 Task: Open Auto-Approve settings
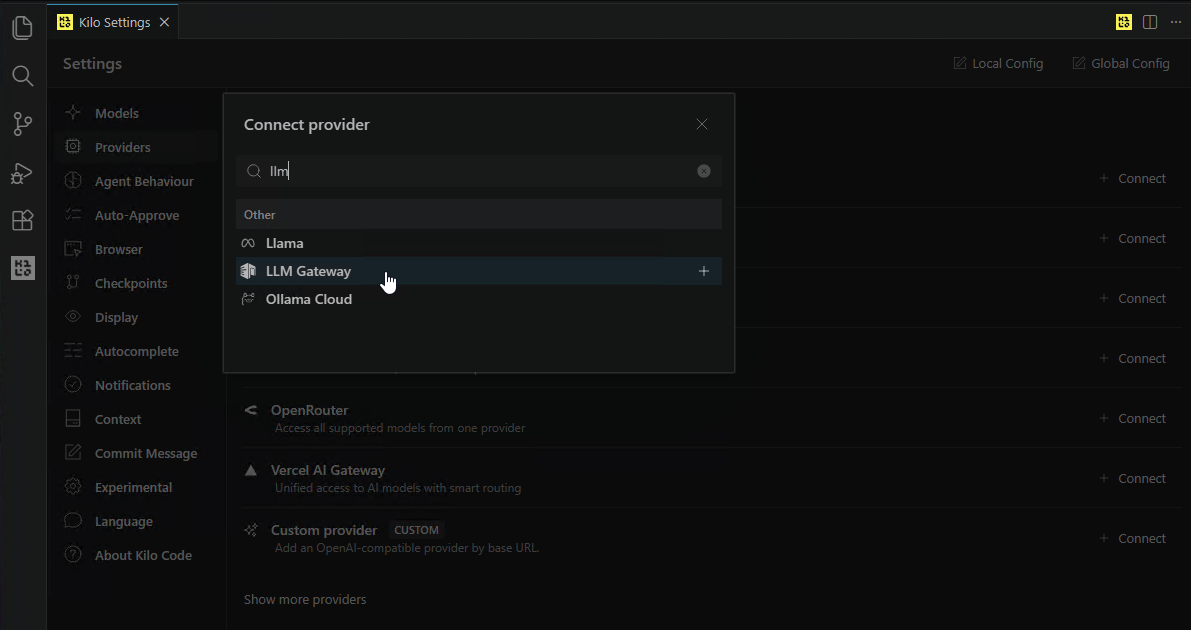point(137,216)
